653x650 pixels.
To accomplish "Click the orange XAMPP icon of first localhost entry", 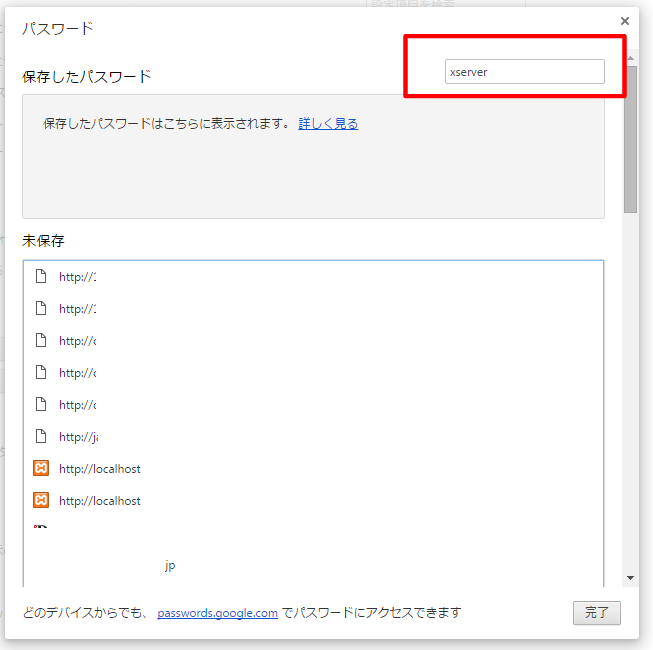I will (x=41, y=468).
